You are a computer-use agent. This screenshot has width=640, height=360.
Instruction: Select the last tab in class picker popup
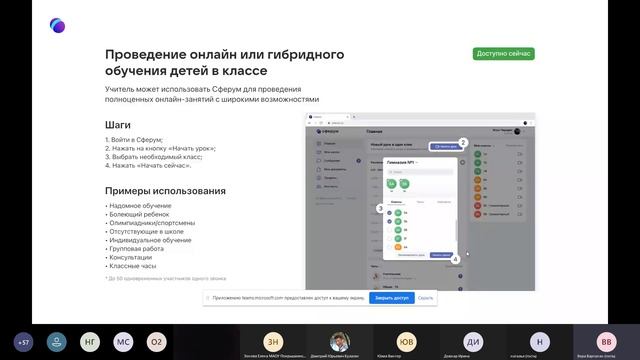click(x=444, y=202)
